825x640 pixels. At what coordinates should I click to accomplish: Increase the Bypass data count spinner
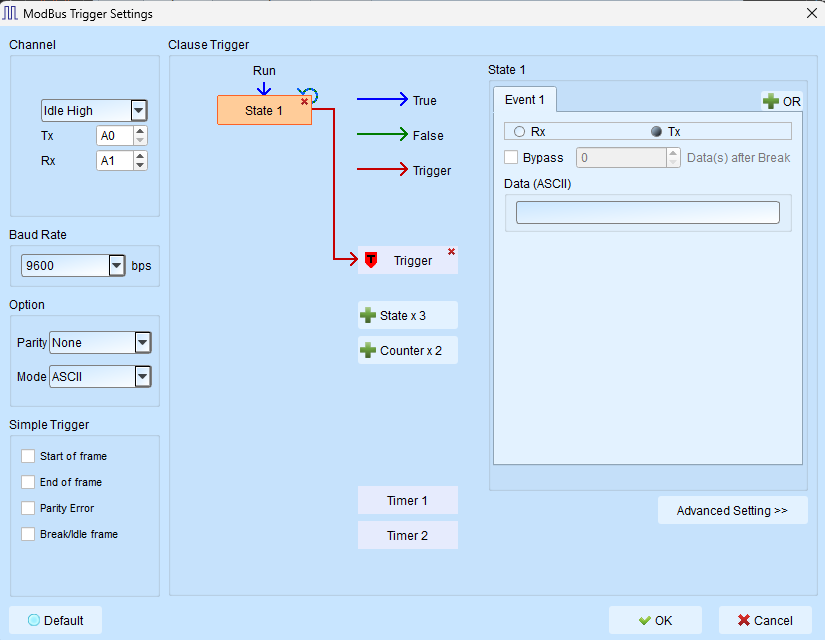point(673,153)
